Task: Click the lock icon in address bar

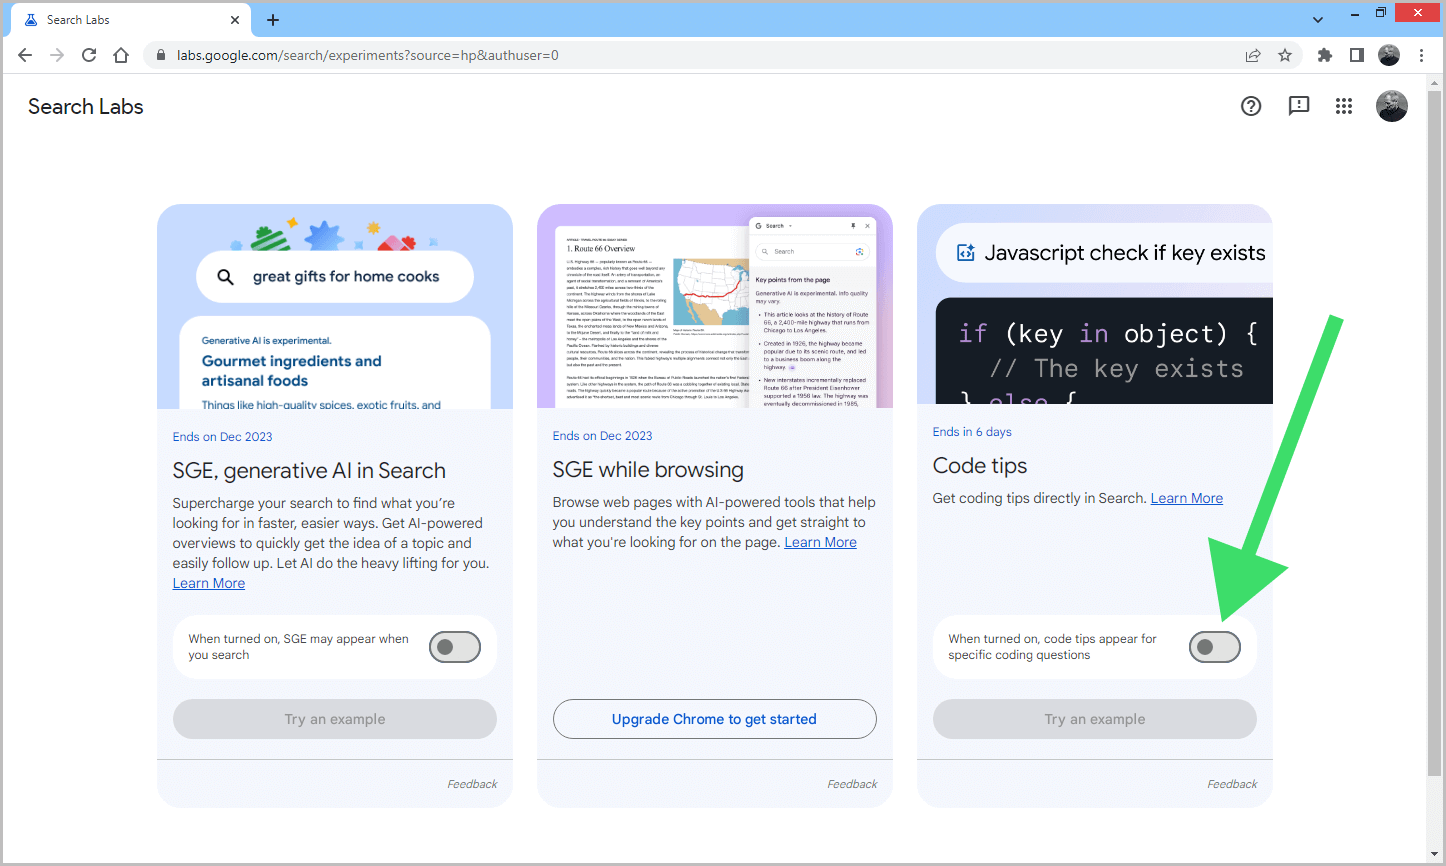Action: click(160, 56)
